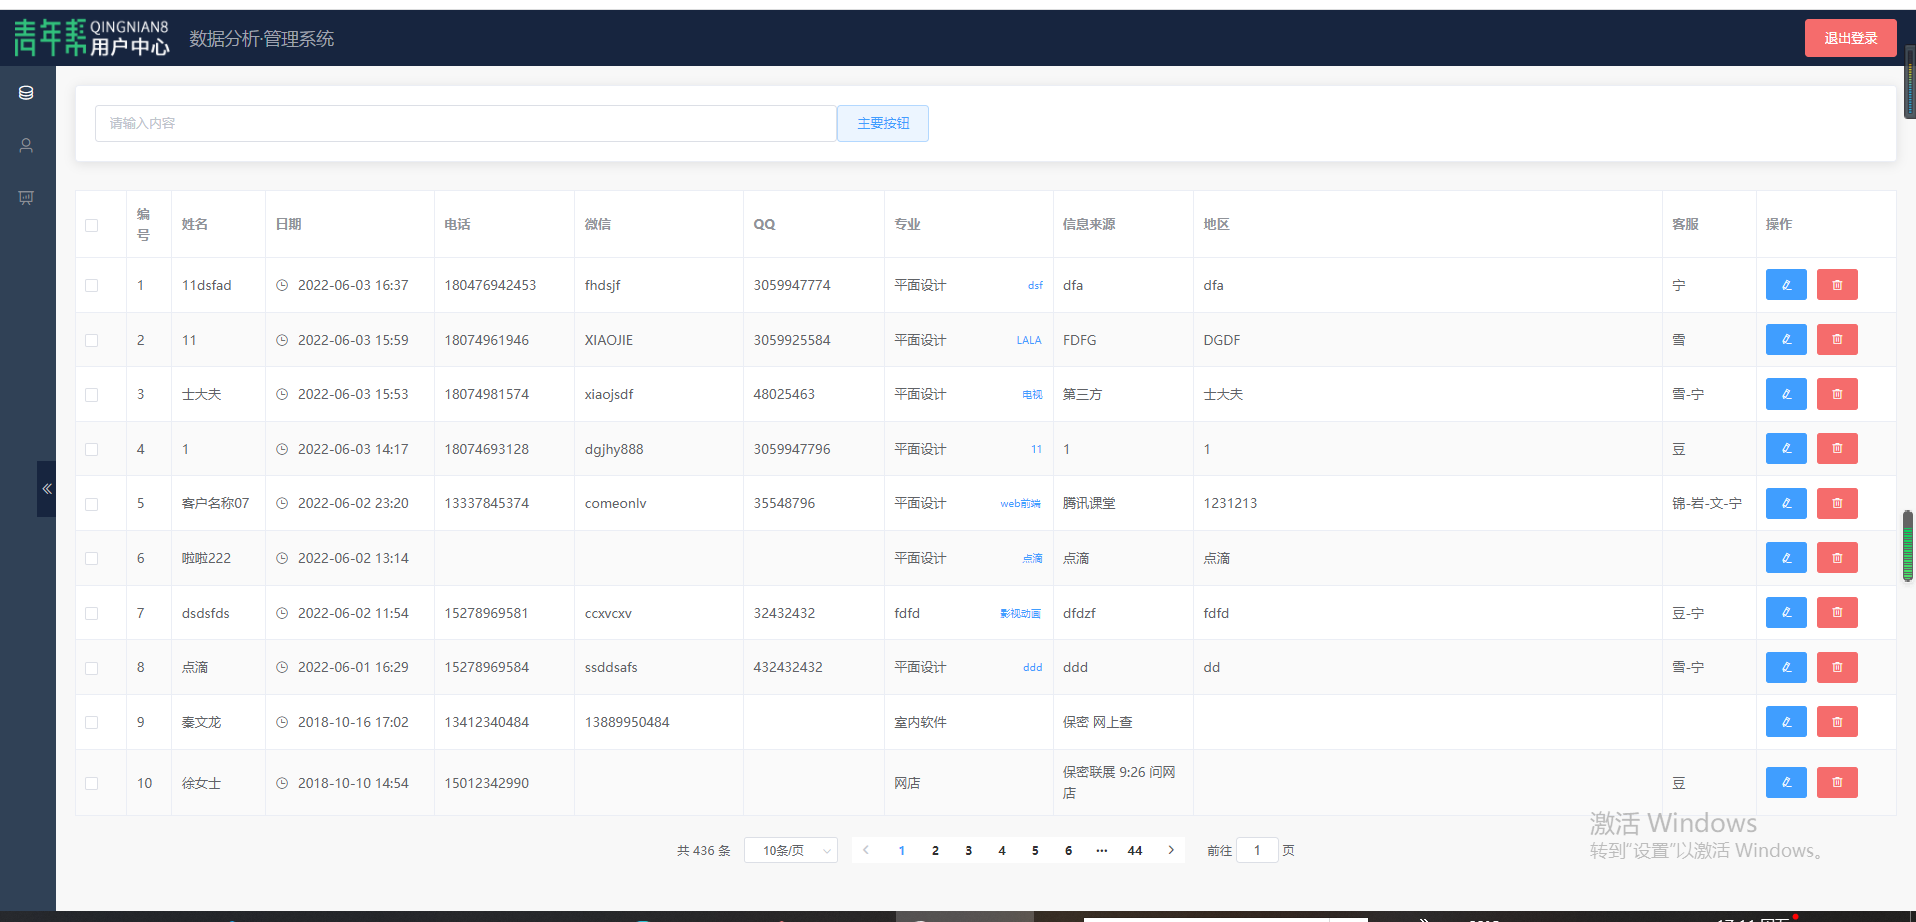Click the QINGNIAN8 用户中心 logo
The width and height of the screenshot is (1916, 922).
pos(93,37)
